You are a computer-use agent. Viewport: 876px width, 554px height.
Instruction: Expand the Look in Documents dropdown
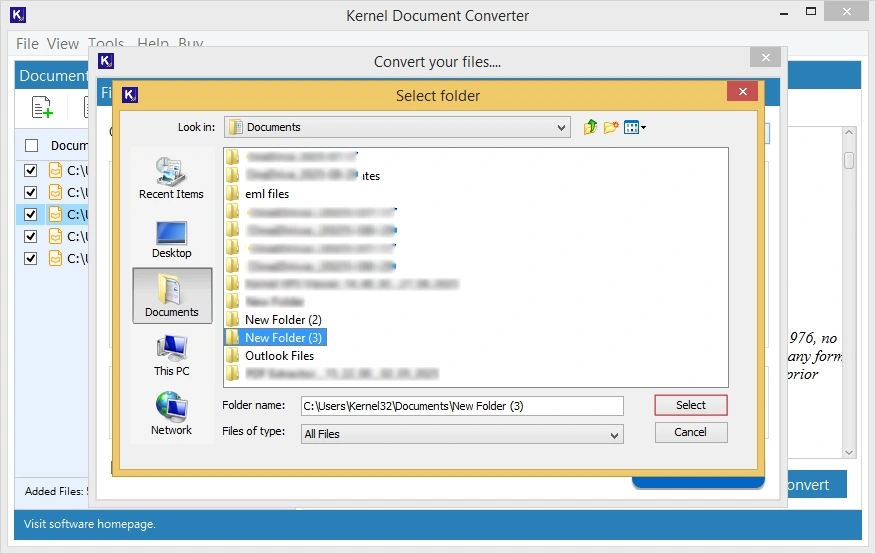562,127
